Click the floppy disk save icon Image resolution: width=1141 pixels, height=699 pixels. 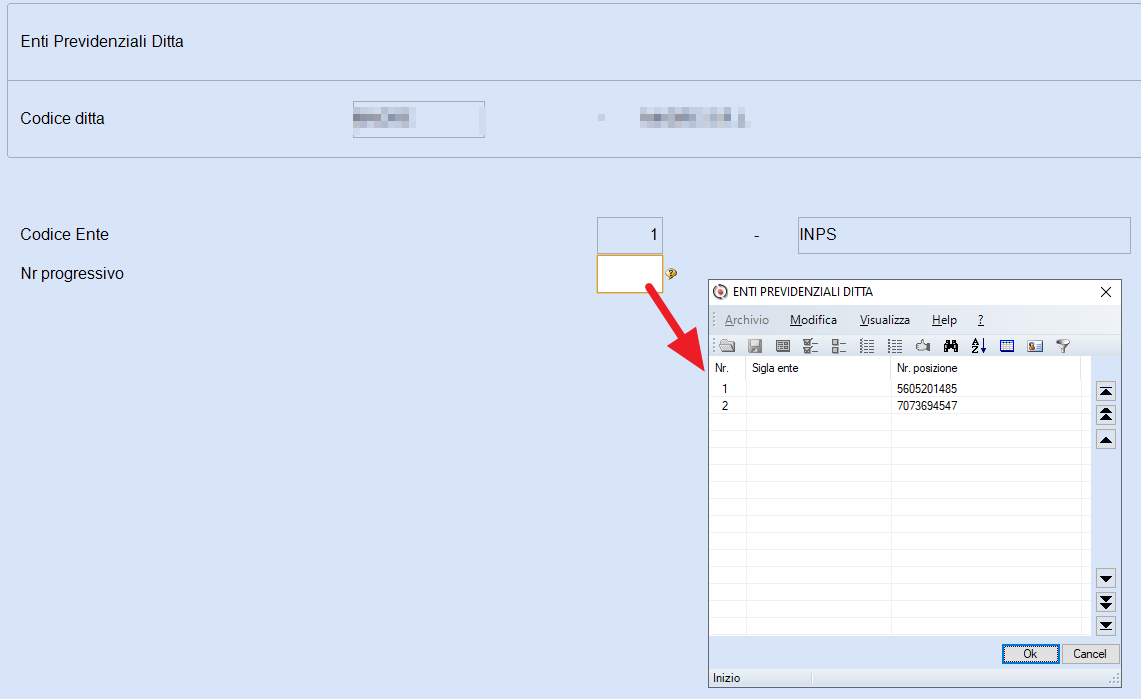coord(755,346)
